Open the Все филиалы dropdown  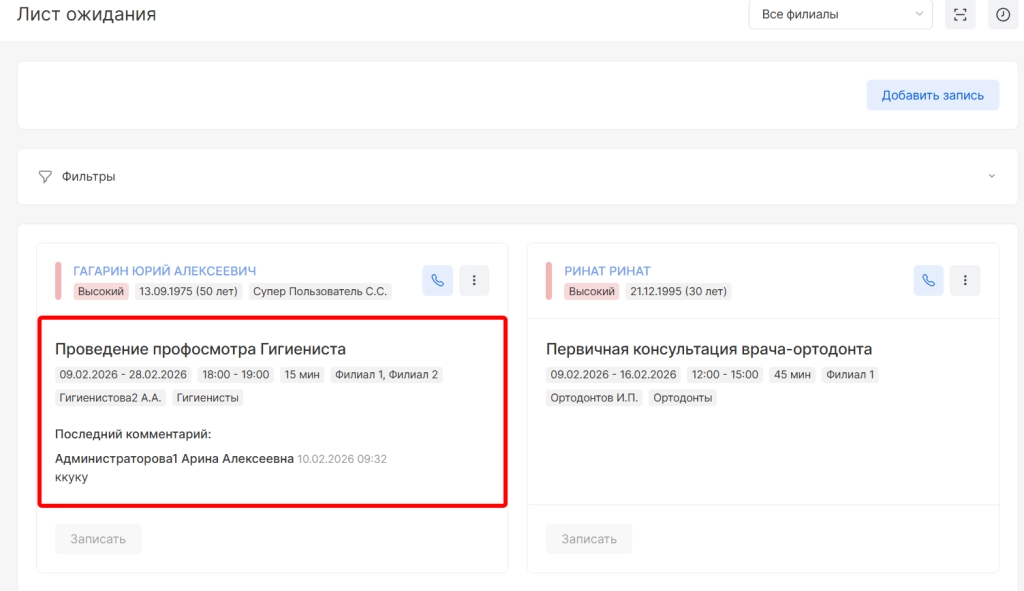(x=840, y=15)
